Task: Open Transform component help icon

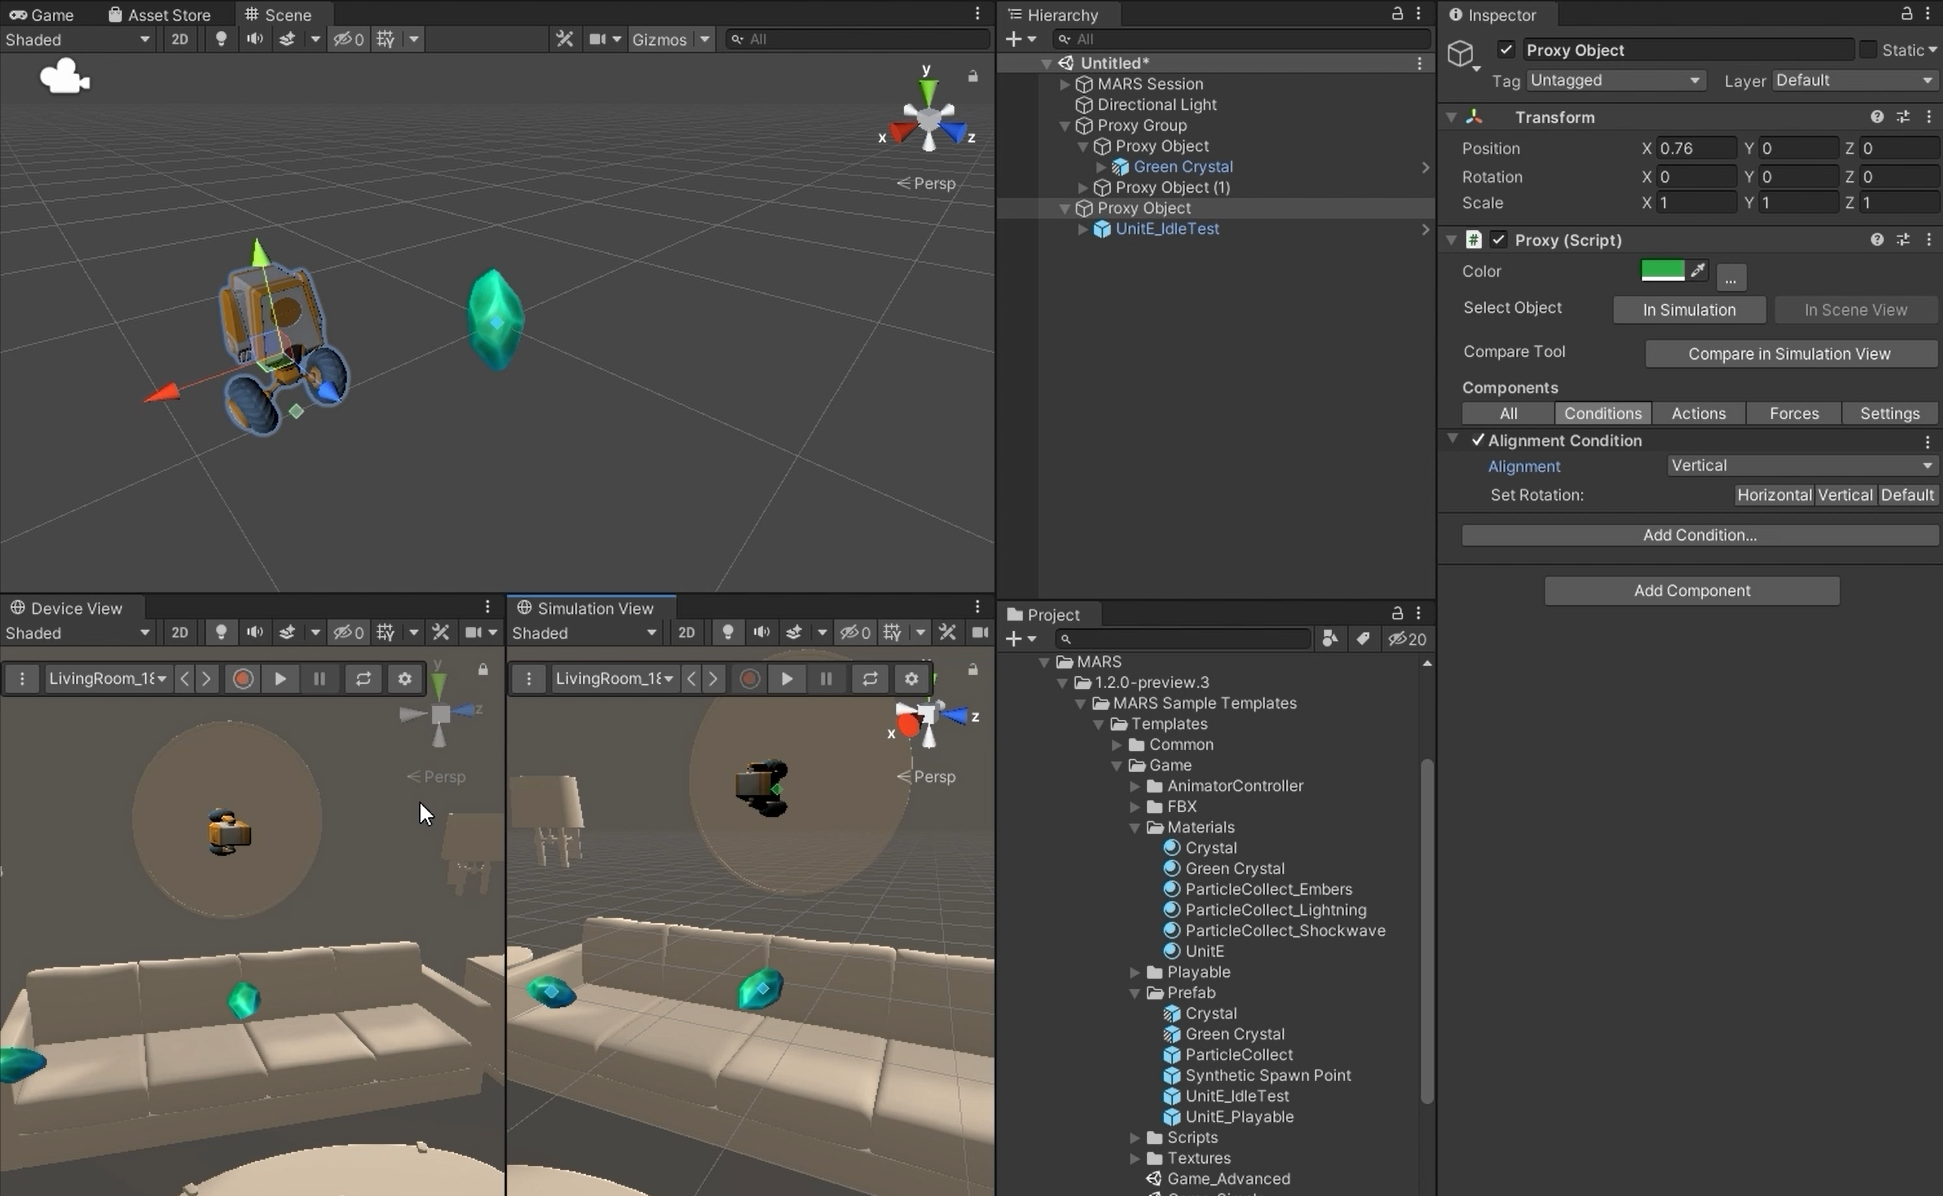Action: [x=1876, y=117]
